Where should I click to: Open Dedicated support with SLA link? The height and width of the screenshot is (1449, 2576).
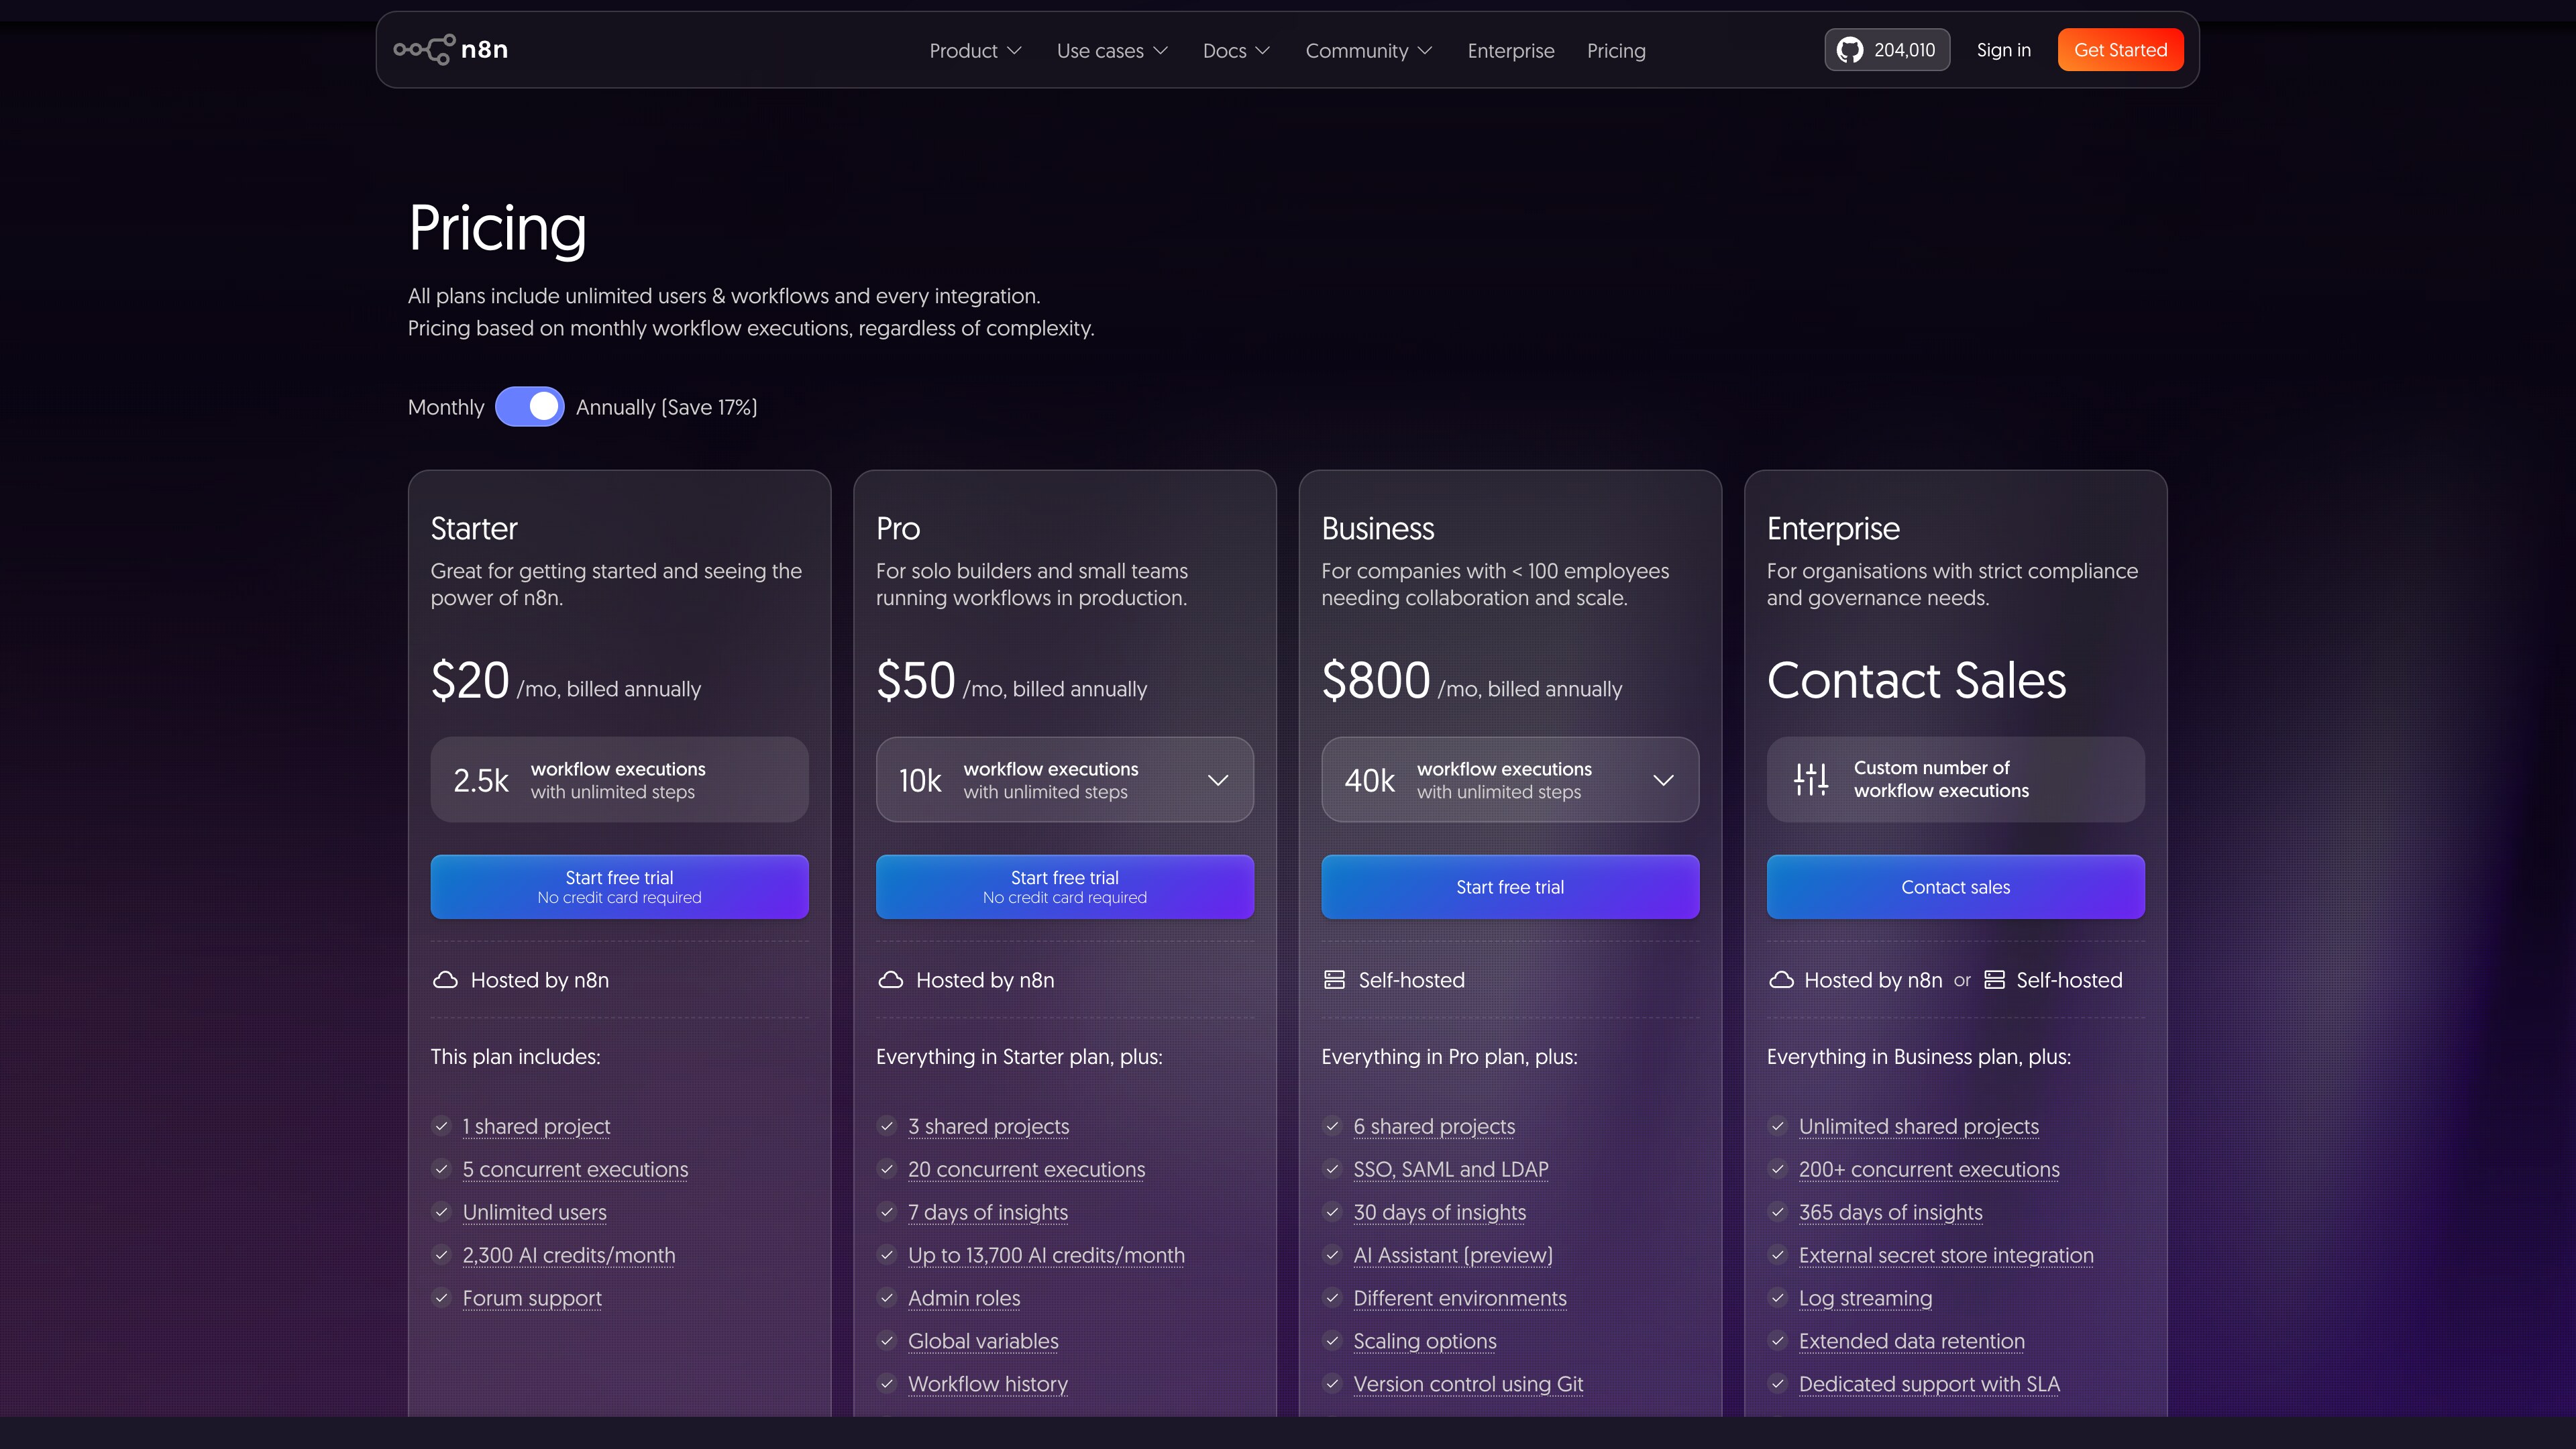(x=1929, y=1384)
